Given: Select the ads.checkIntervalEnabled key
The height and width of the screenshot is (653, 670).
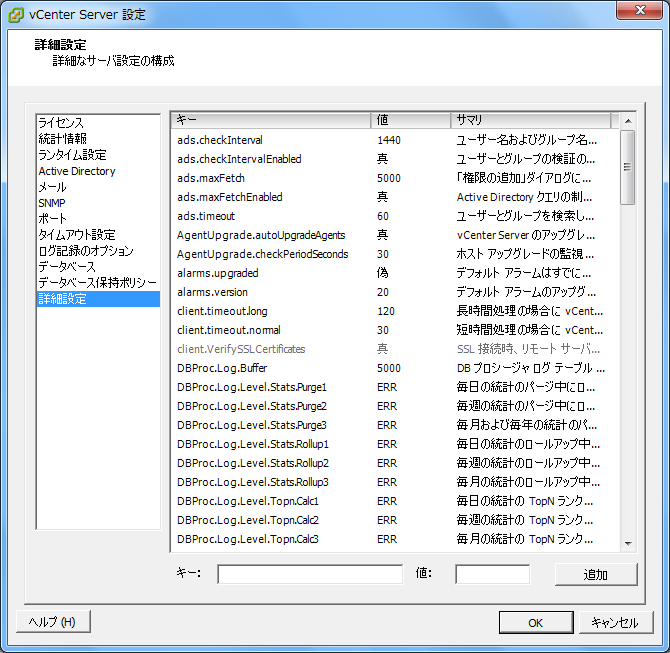Looking at the screenshot, I should tap(239, 159).
